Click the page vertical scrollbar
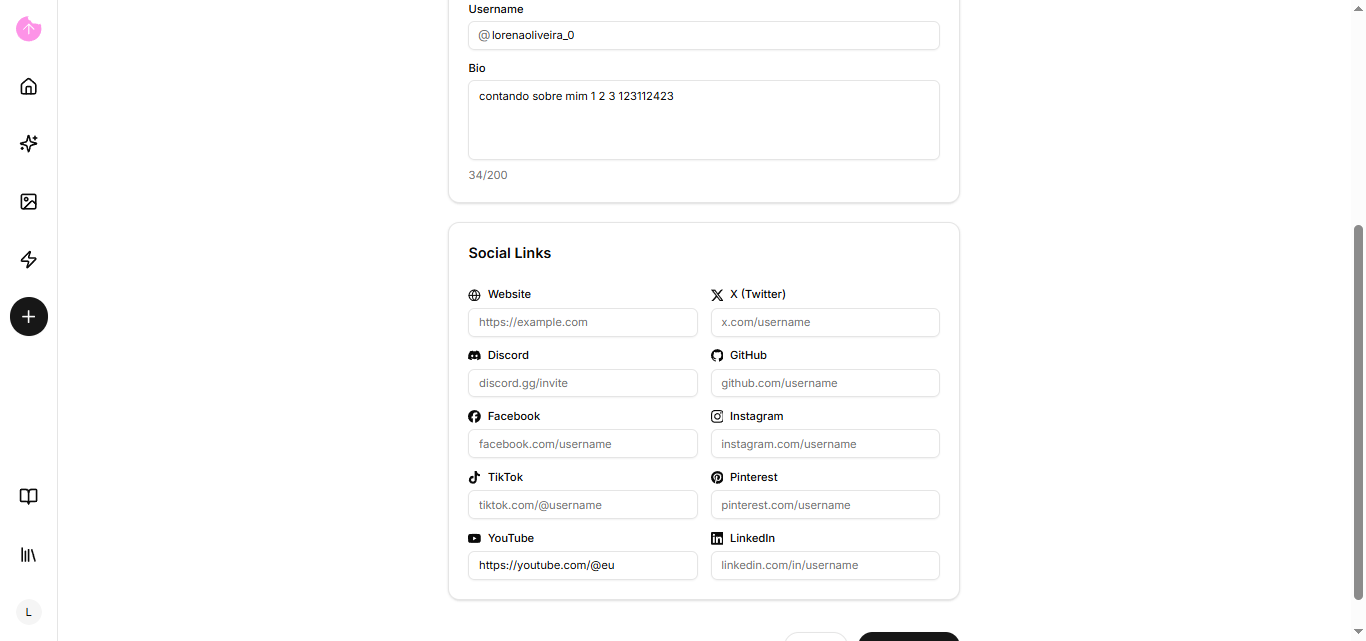Viewport: 1366px width, 641px height. 1358,410
